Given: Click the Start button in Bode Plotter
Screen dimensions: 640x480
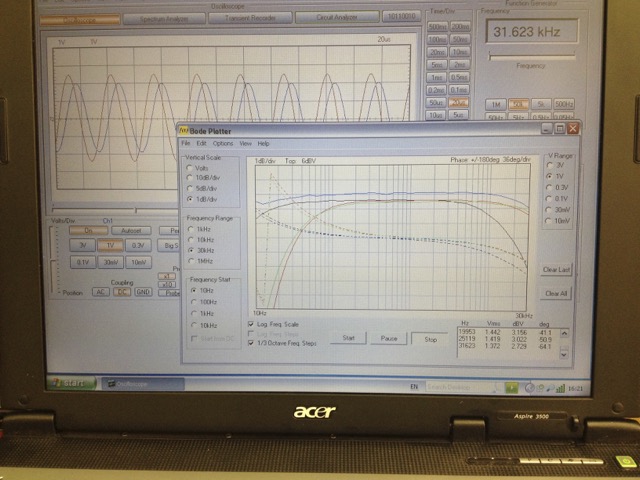Looking at the screenshot, I should coord(348,338).
